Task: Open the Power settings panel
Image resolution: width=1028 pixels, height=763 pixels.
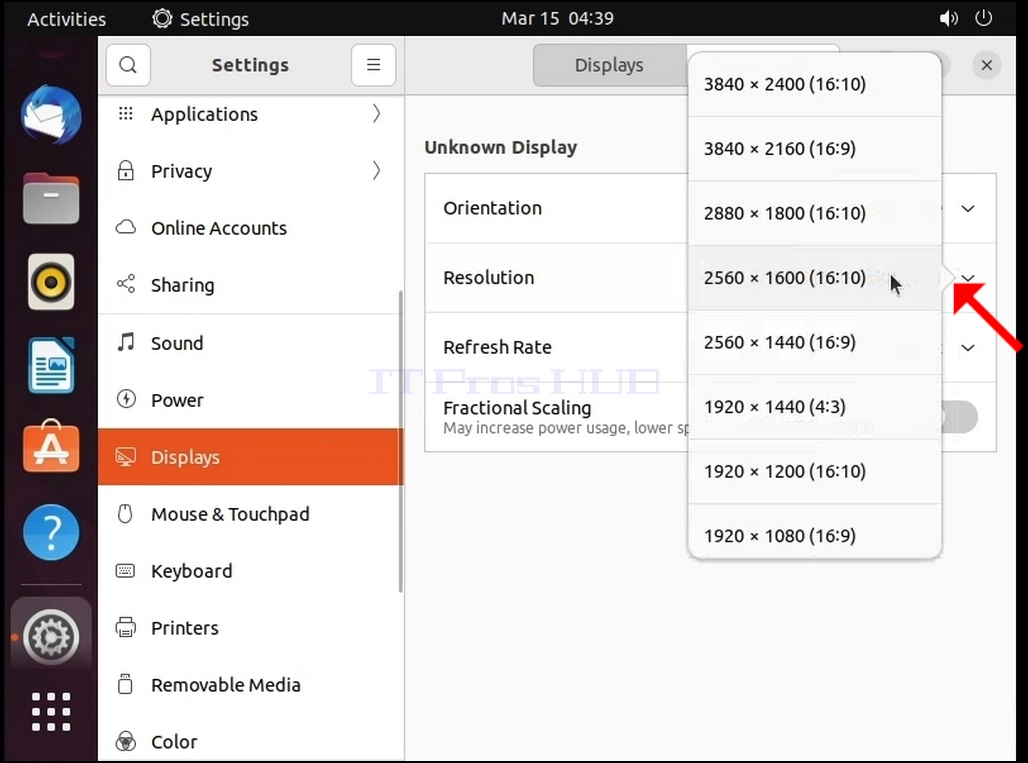Action: [251, 400]
